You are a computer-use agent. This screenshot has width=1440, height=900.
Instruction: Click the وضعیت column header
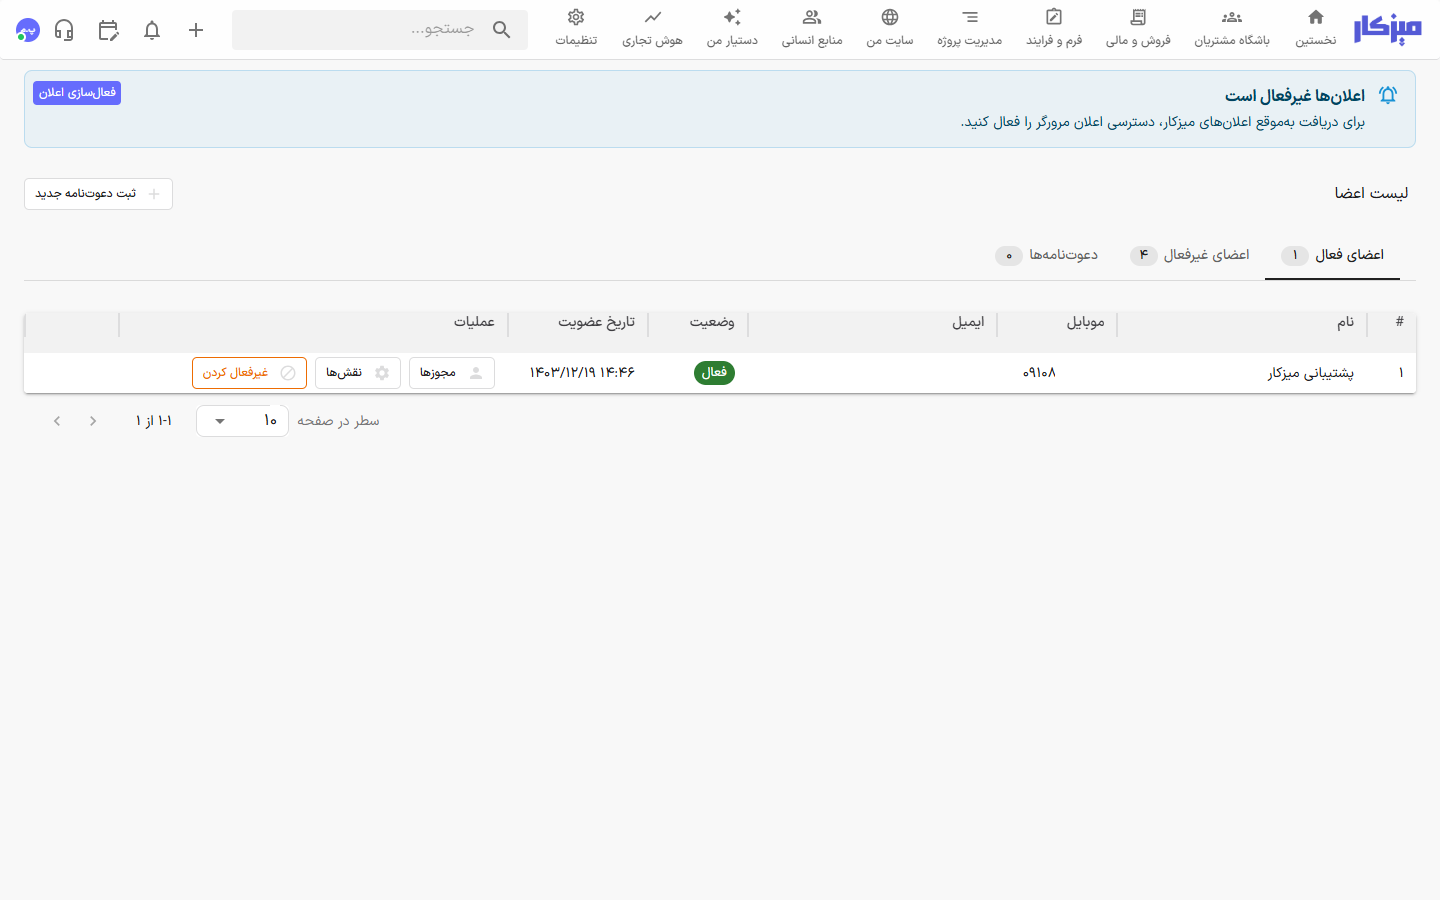click(712, 322)
